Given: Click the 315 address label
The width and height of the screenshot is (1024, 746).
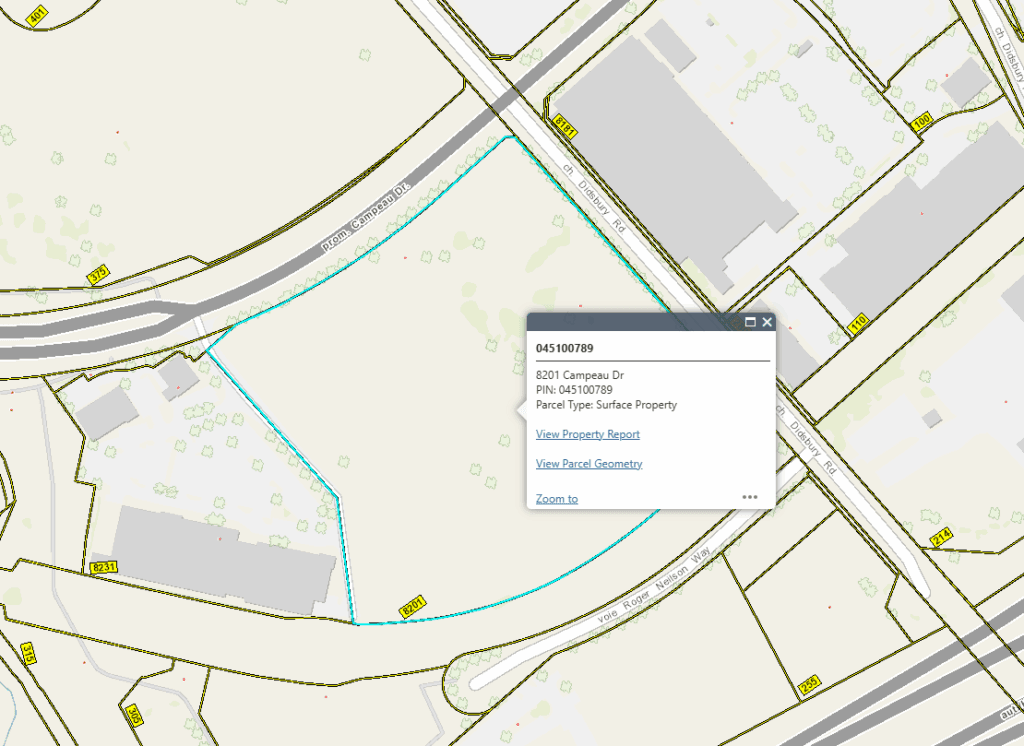Looking at the screenshot, I should 28,654.
